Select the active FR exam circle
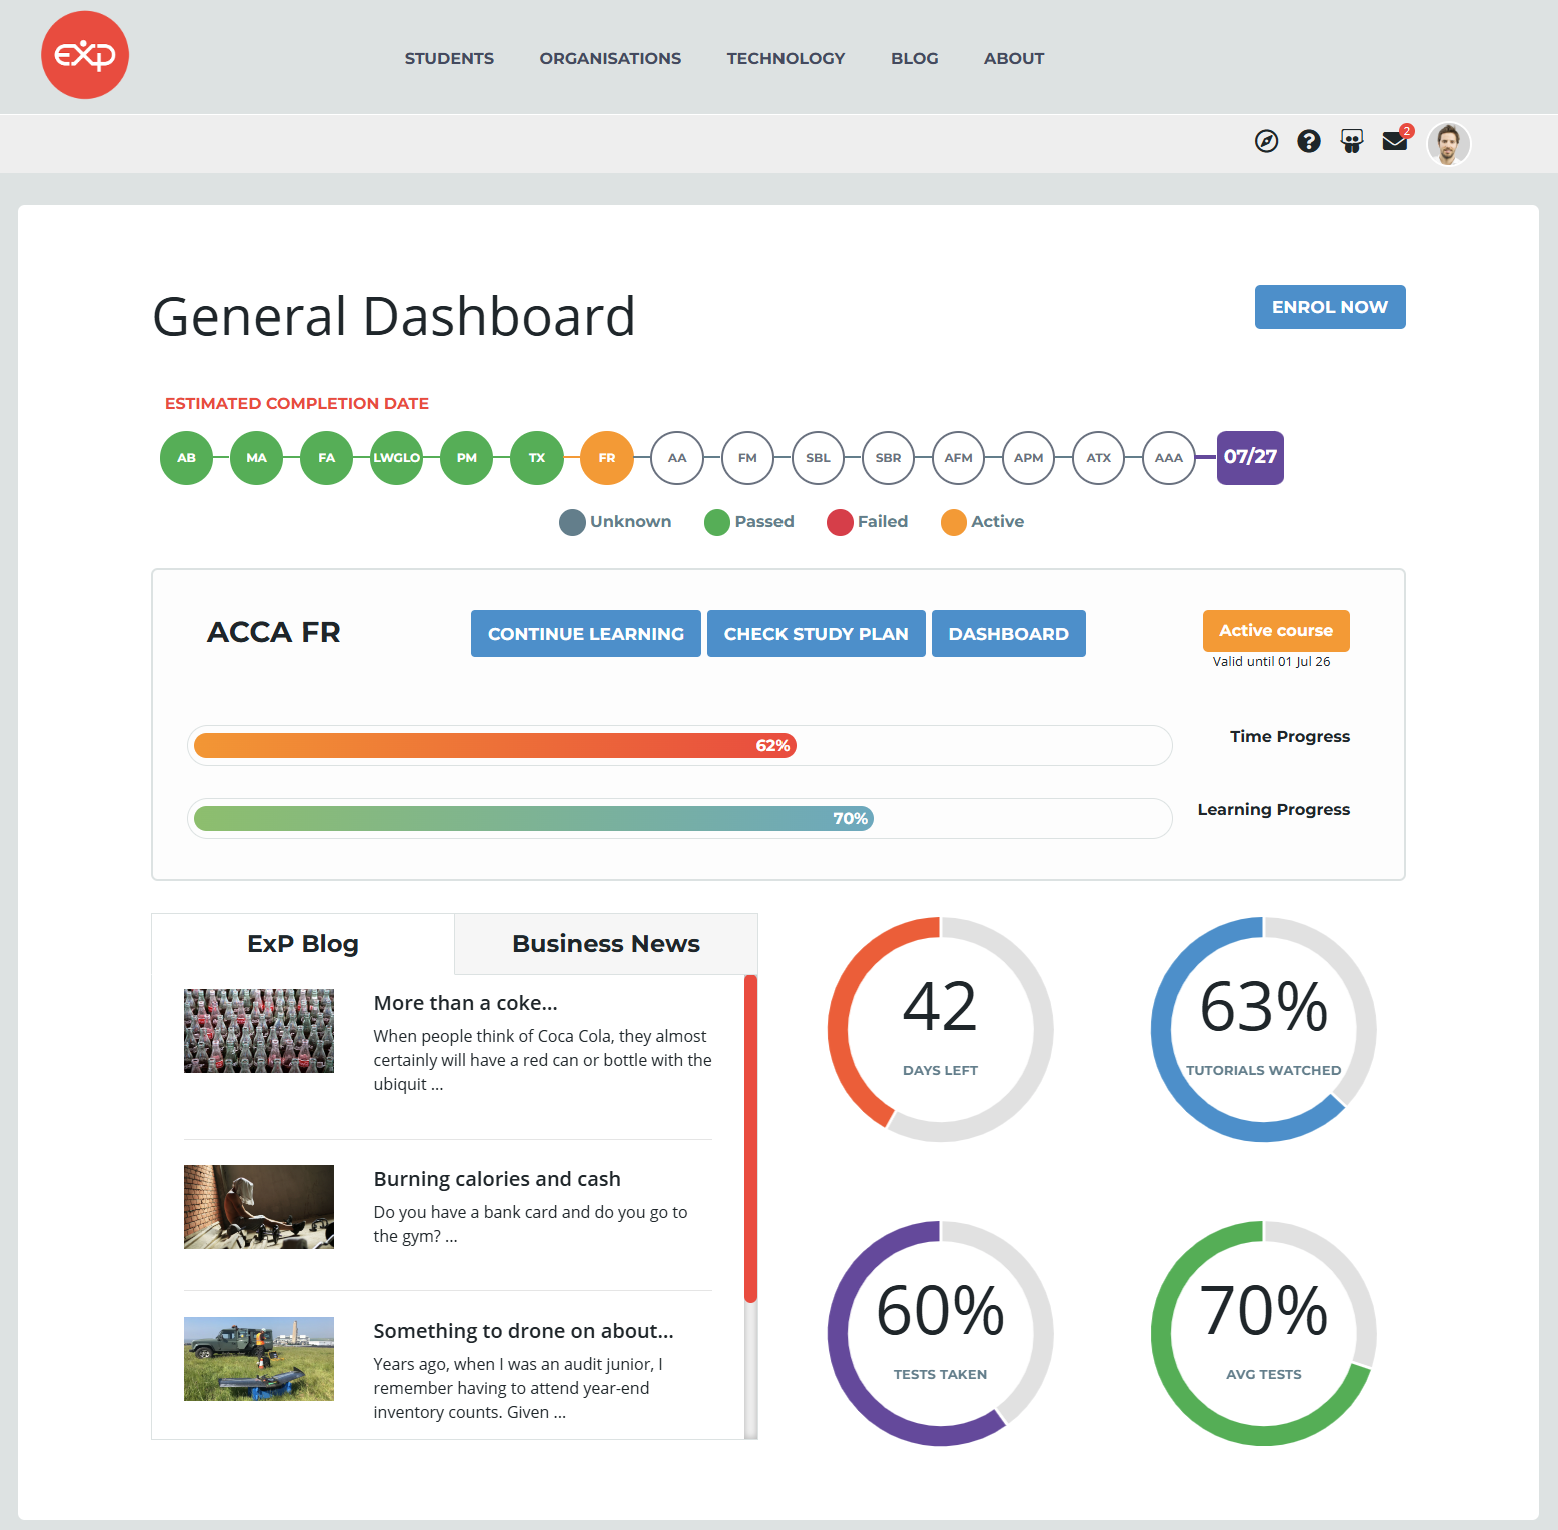Screen dimensions: 1558x1530 tap(606, 458)
